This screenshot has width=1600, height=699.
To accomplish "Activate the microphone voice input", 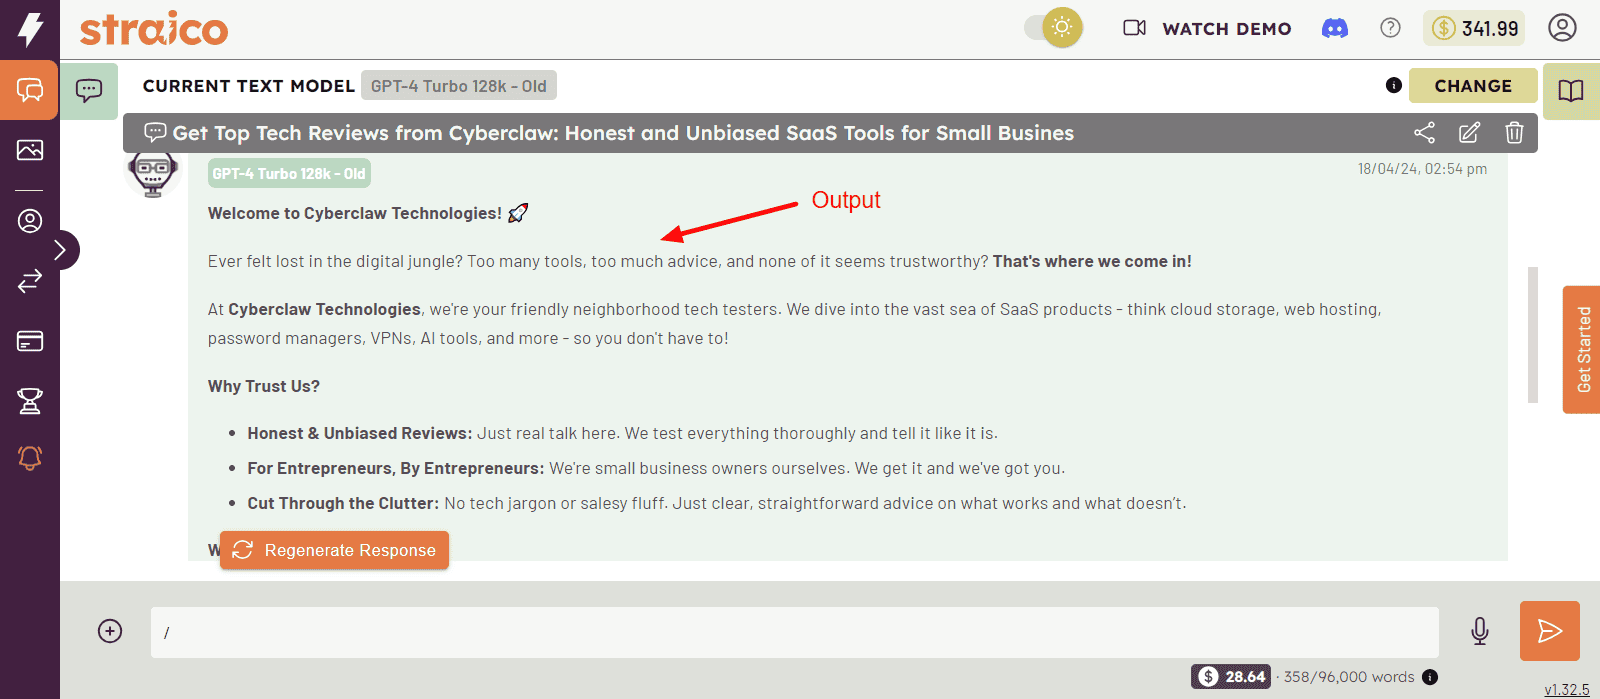I will 1480,631.
